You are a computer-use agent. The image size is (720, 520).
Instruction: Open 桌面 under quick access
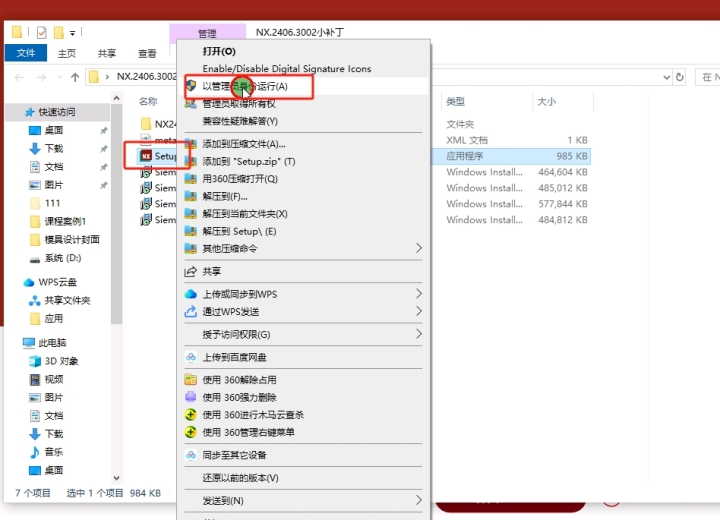point(54,130)
